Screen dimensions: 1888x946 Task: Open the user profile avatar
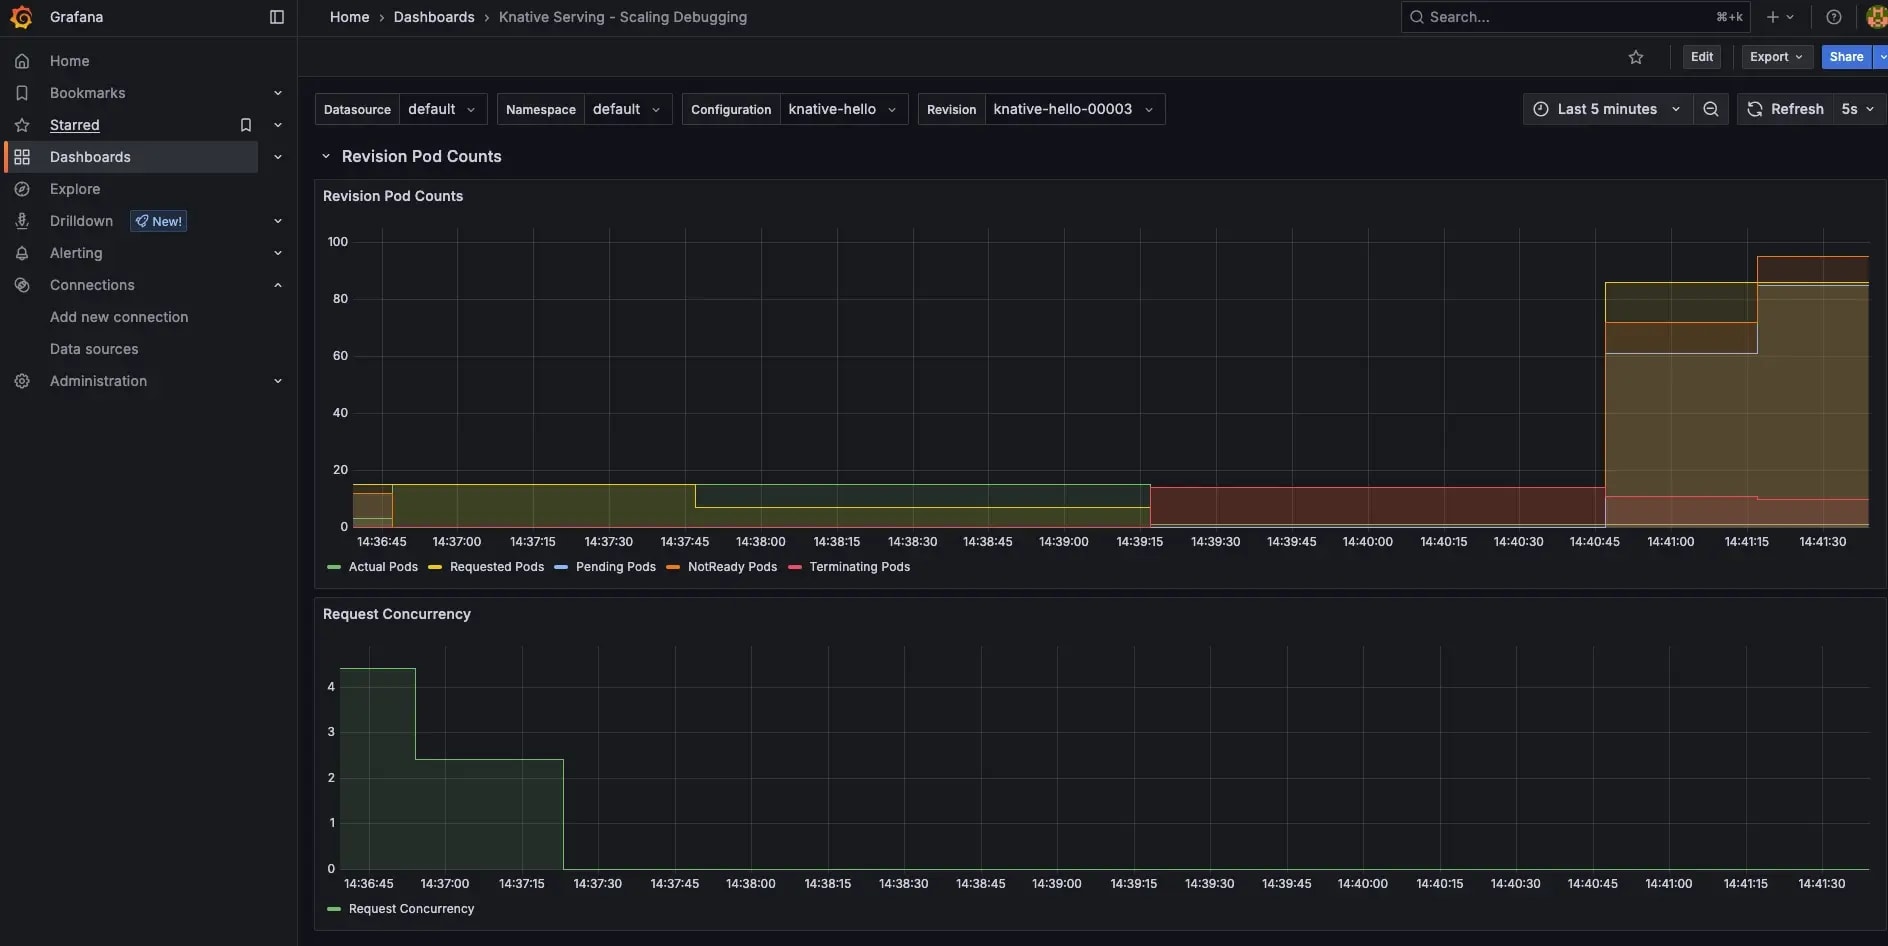pos(1877,17)
